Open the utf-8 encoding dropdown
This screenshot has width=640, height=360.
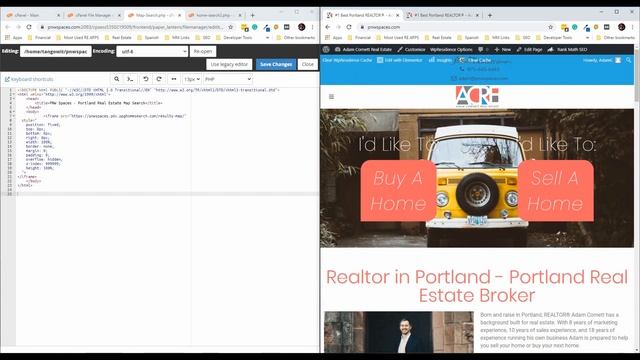(x=152, y=51)
